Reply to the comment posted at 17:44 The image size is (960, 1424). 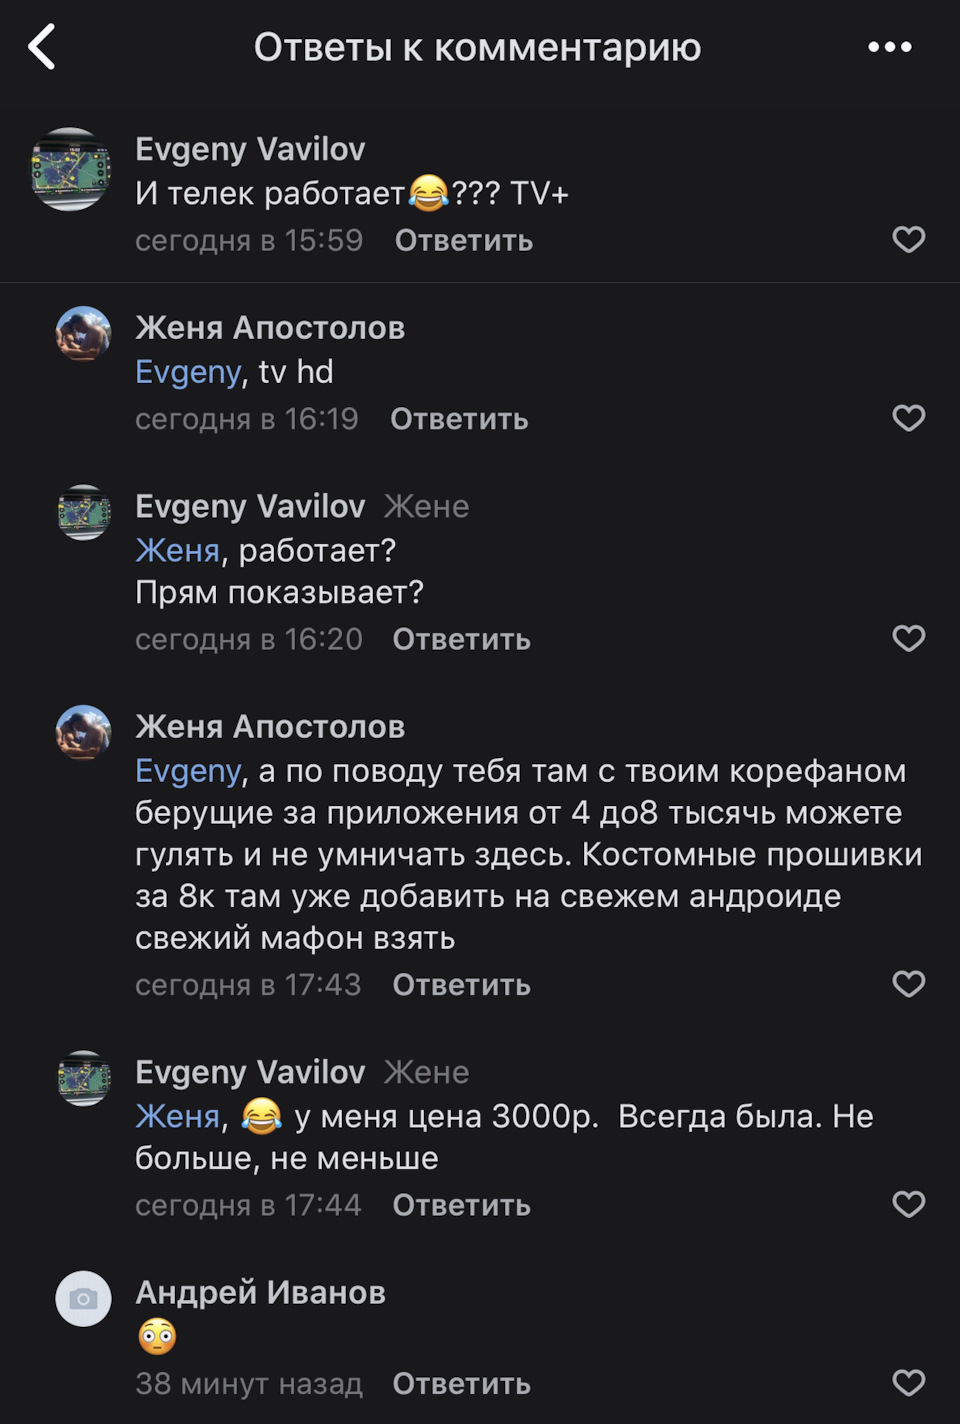[x=461, y=1205]
